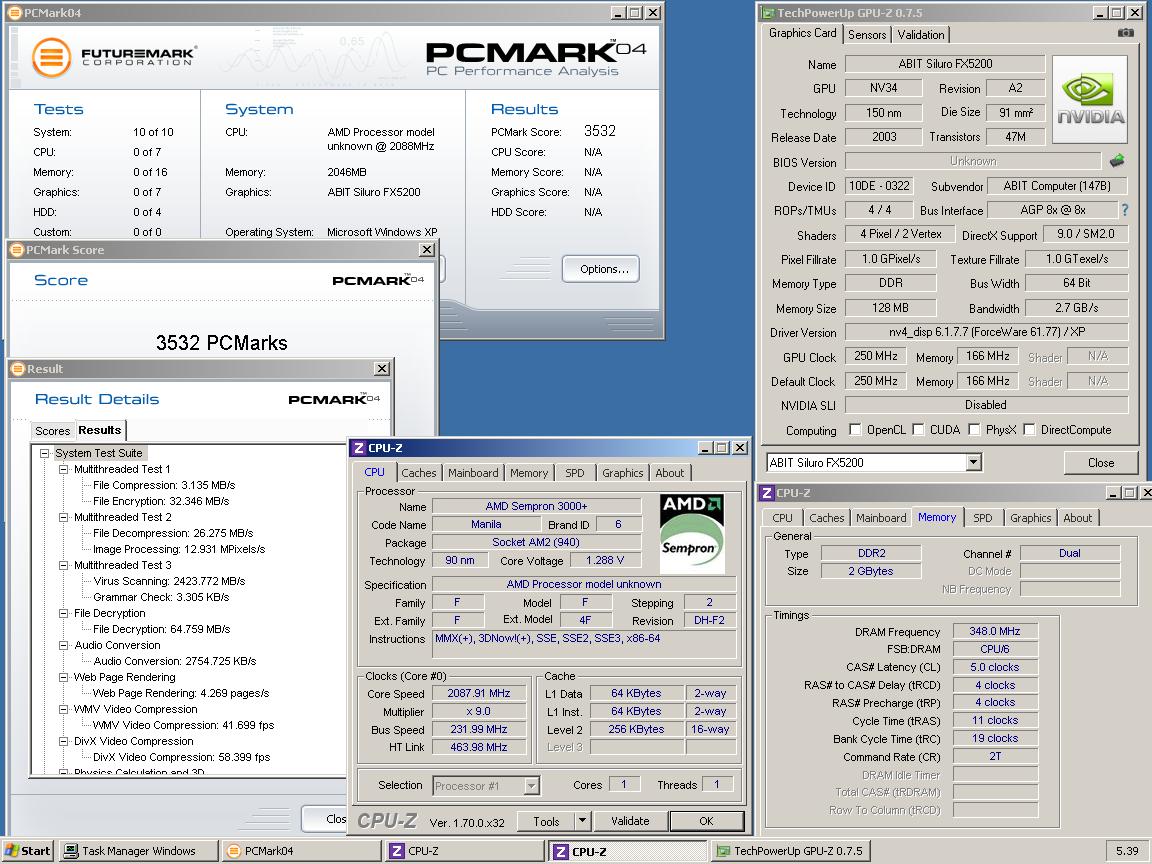Open the SPD tab in front CPU-Z

575,473
